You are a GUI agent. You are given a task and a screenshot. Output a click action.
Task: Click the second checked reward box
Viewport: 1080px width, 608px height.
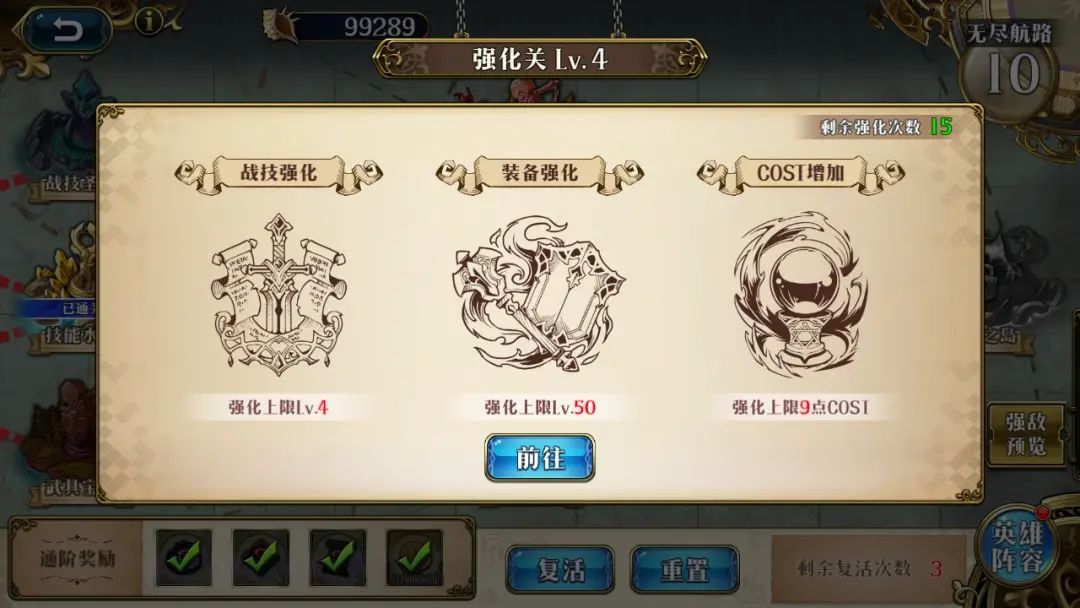pos(260,558)
